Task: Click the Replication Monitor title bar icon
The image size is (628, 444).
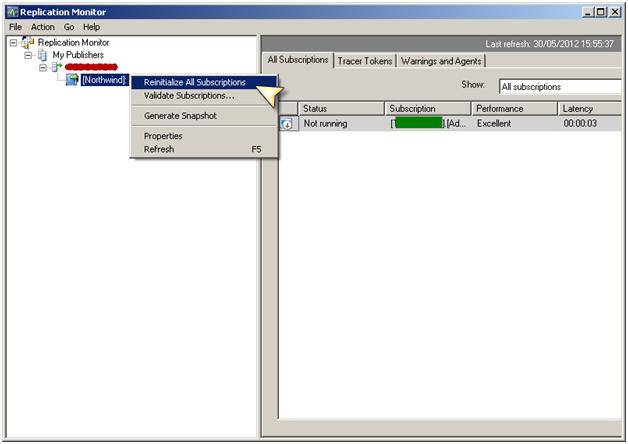Action: [12, 12]
